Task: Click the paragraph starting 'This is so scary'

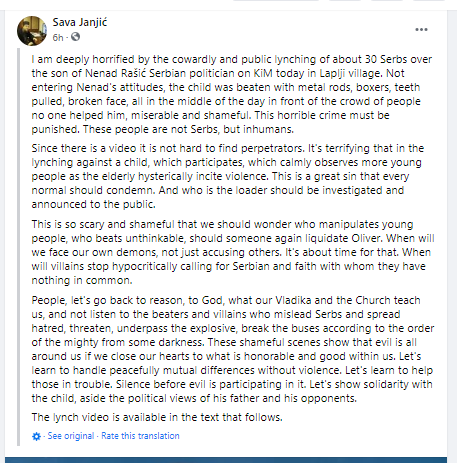Action: coord(233,252)
